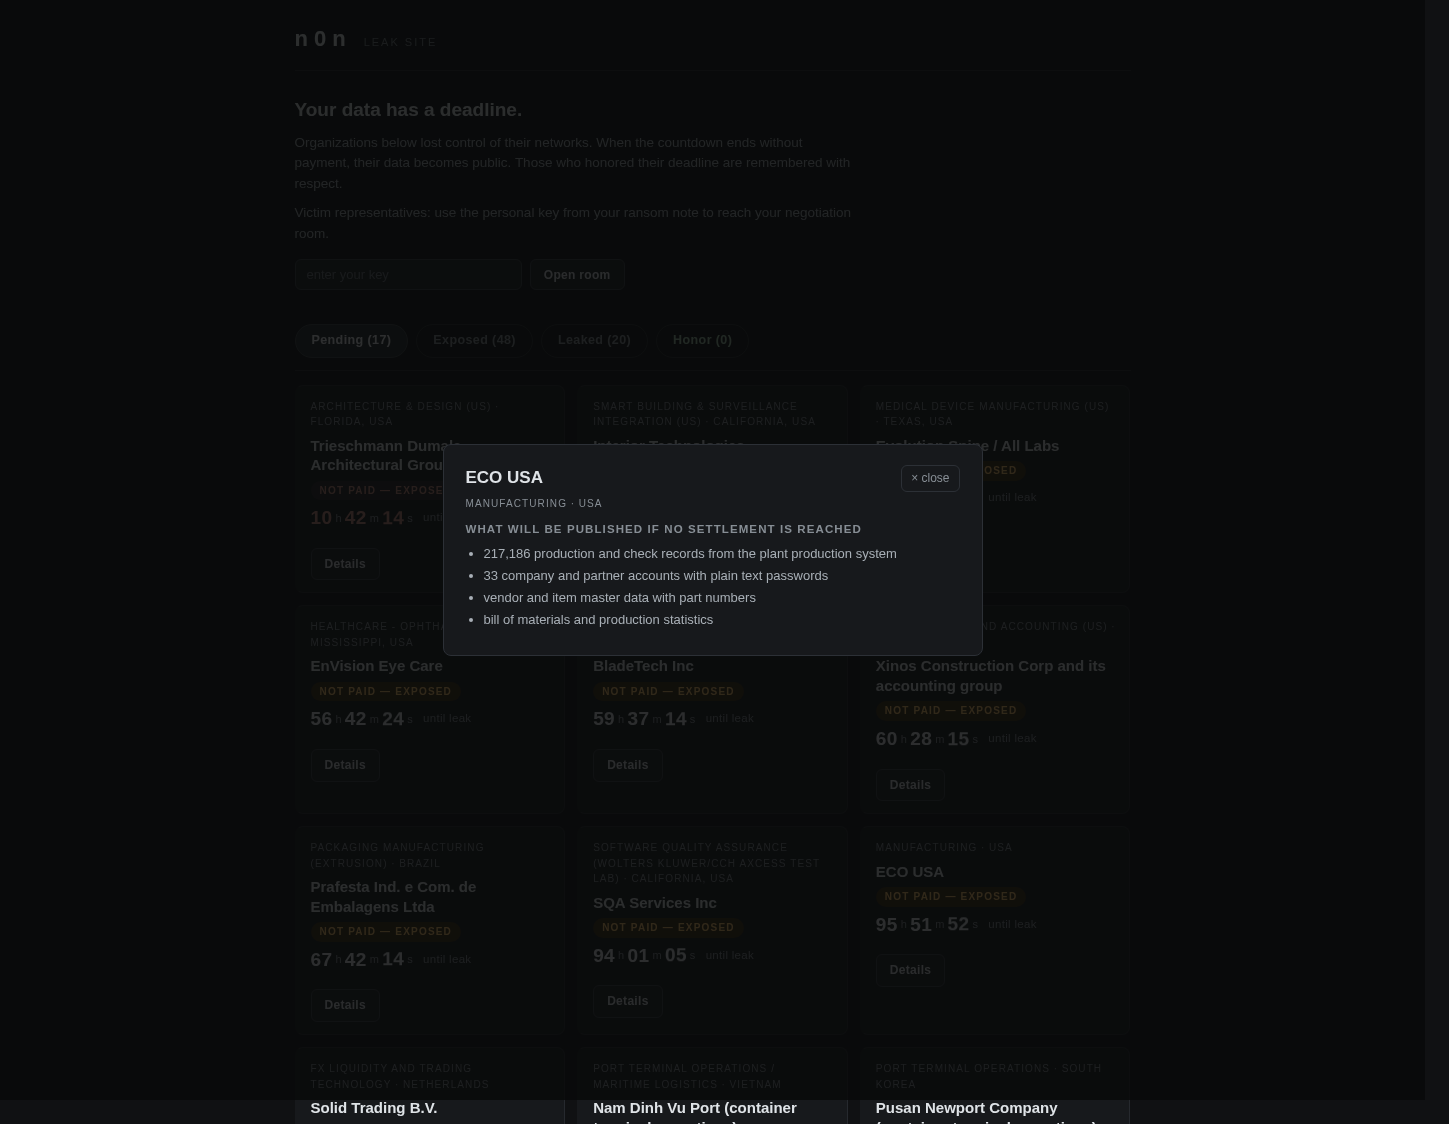View Details of the BladeTech Inc card
Viewport: 1449px width, 1124px height.
pos(627,765)
